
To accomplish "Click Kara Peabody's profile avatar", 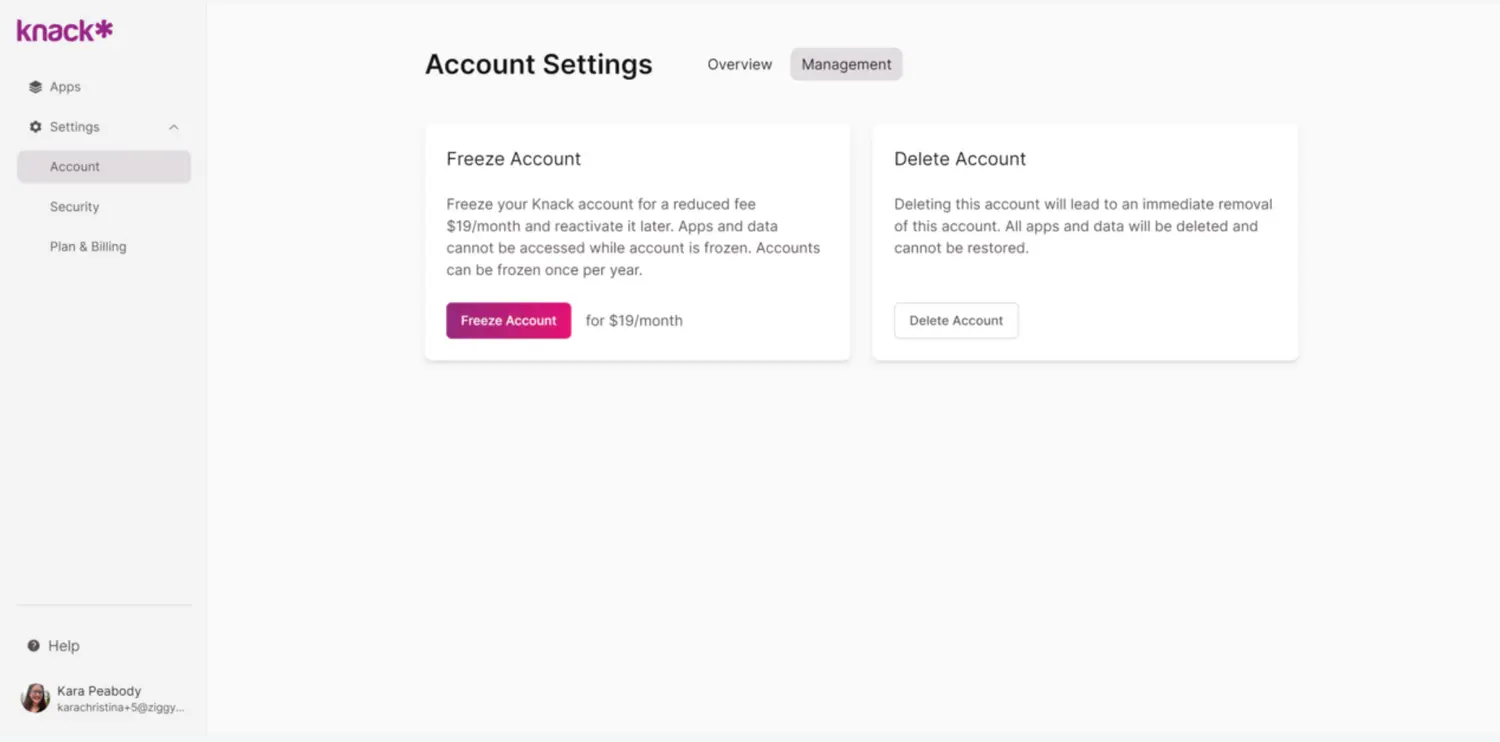I will tap(35, 697).
